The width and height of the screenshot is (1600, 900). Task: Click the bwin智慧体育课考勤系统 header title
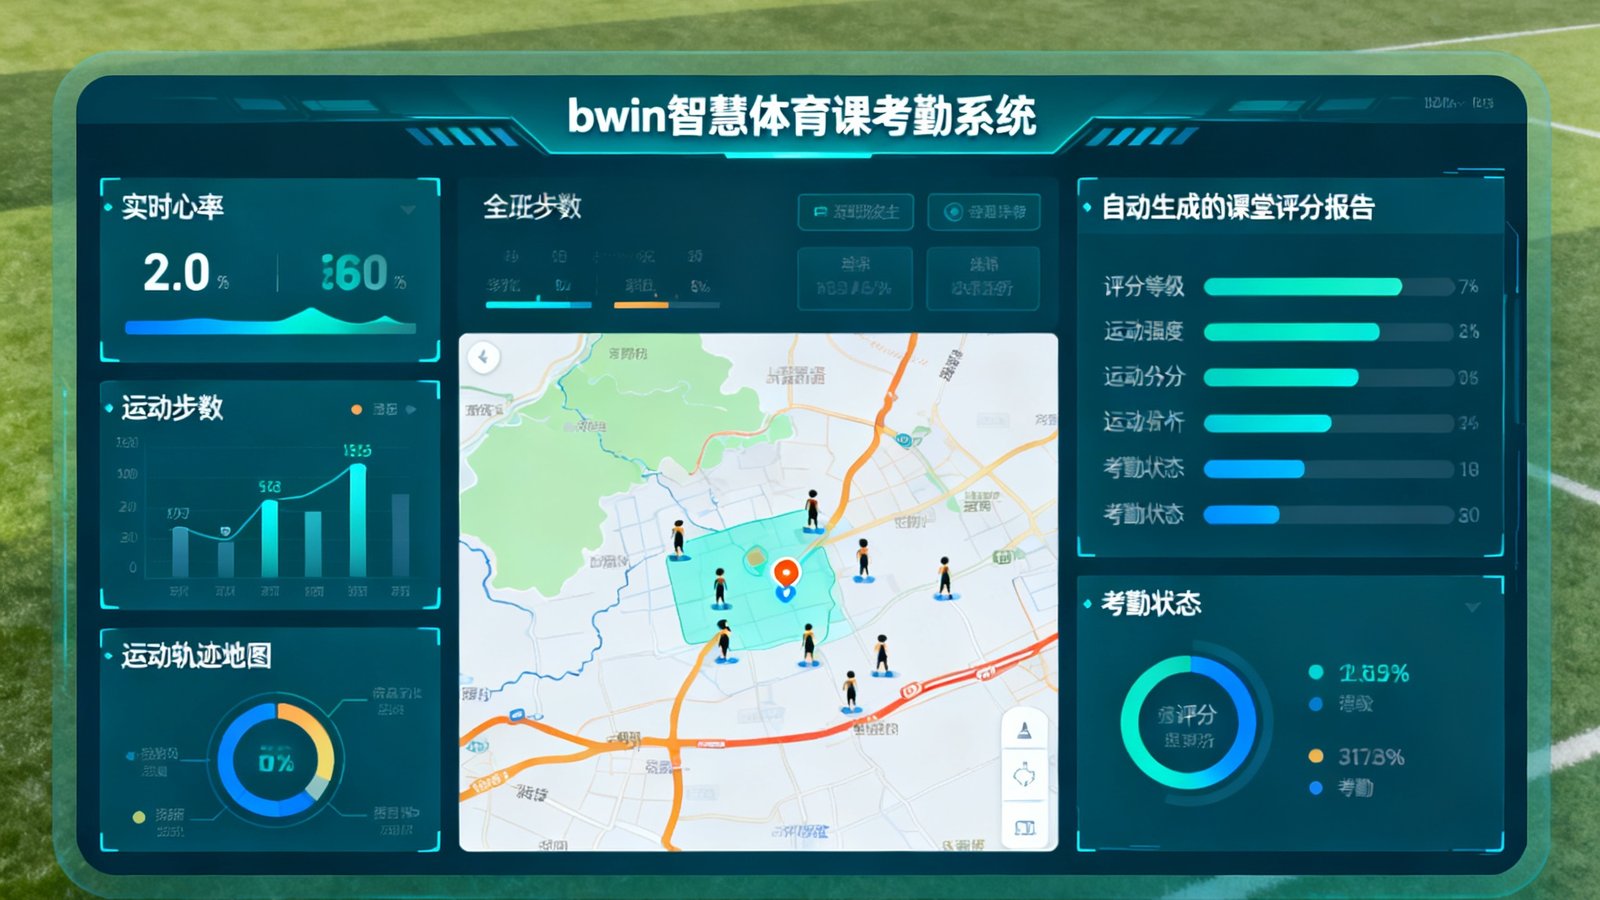801,115
